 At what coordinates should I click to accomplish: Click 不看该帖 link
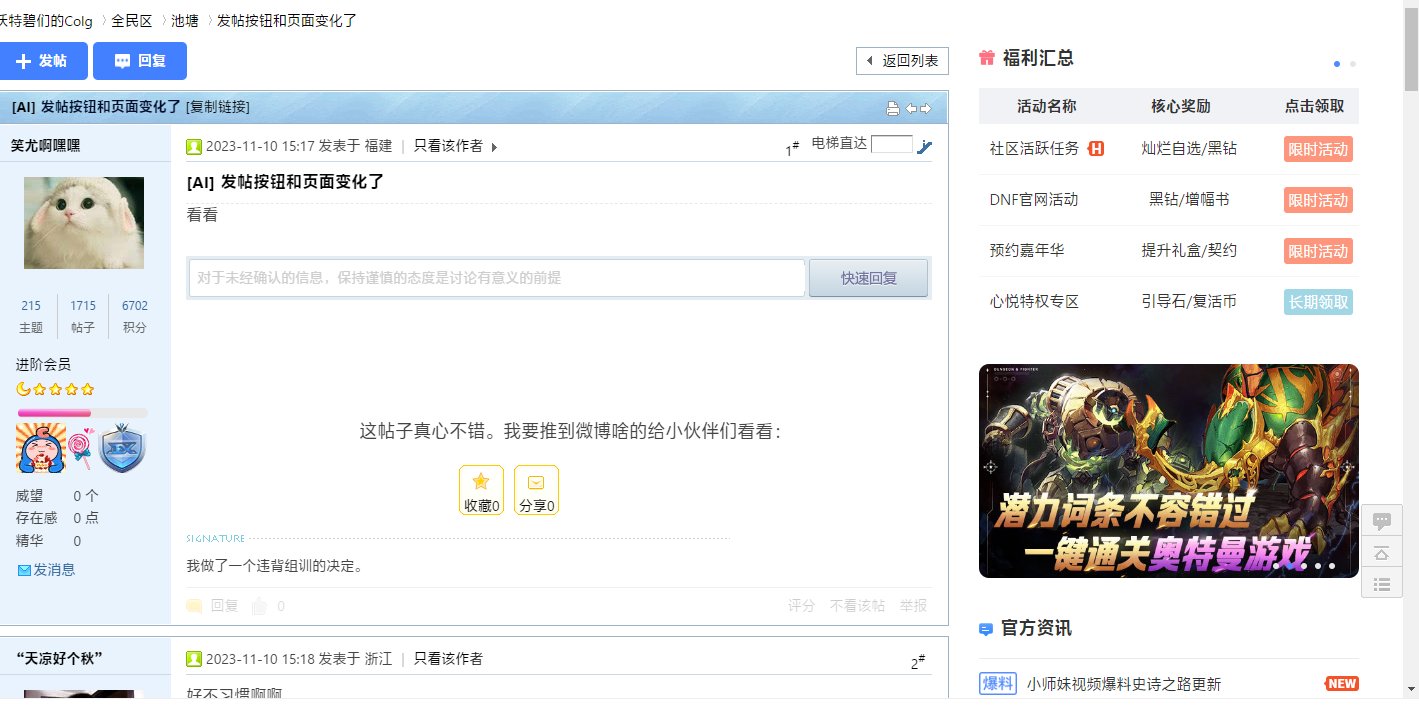coord(857,605)
